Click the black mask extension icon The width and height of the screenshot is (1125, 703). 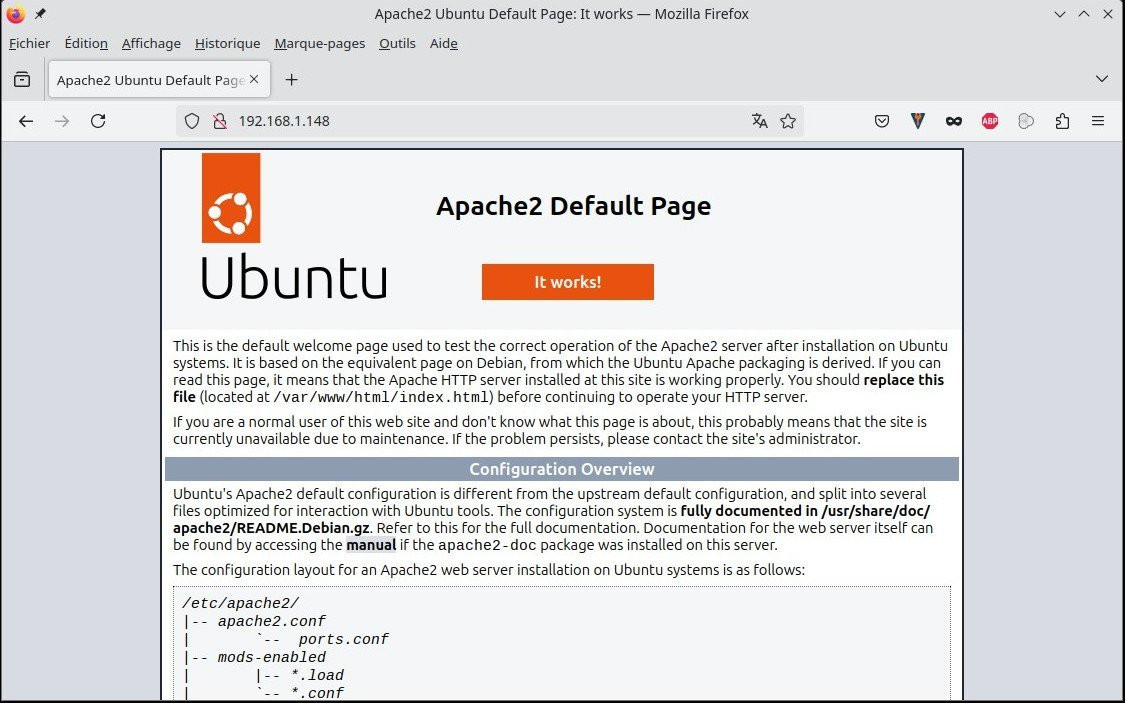(x=954, y=121)
